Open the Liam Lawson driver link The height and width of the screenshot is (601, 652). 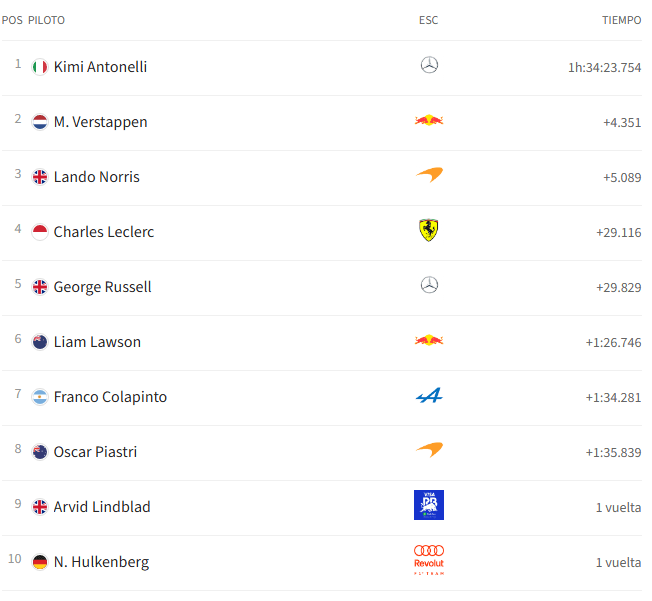click(97, 342)
